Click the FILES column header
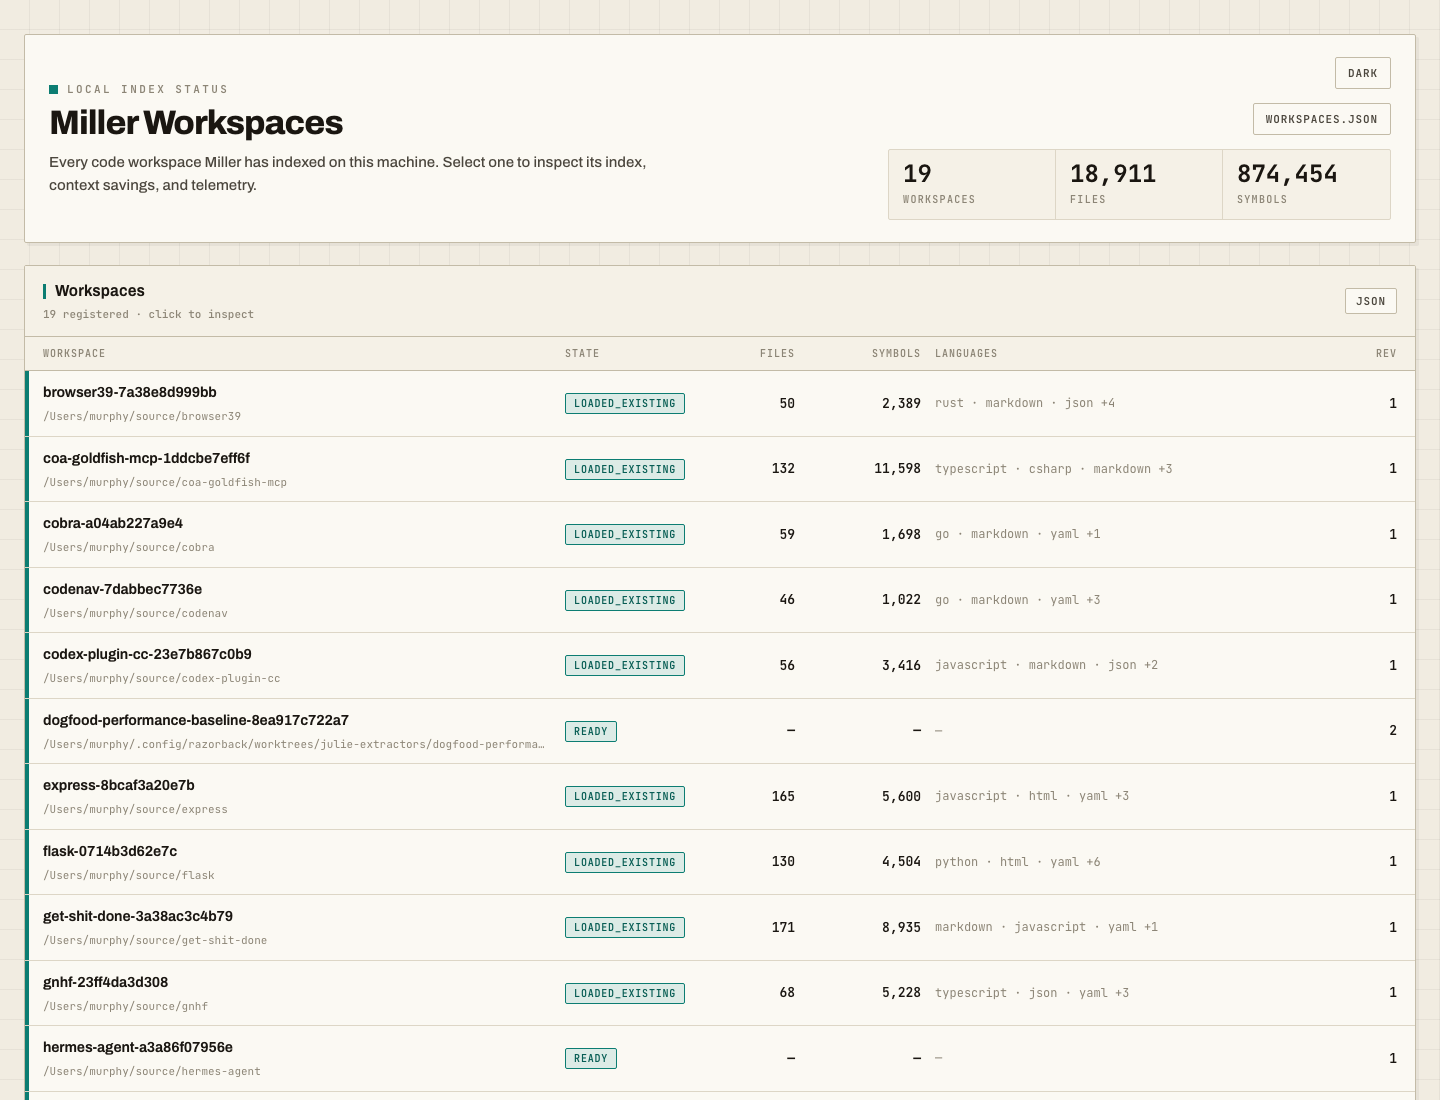 777,354
